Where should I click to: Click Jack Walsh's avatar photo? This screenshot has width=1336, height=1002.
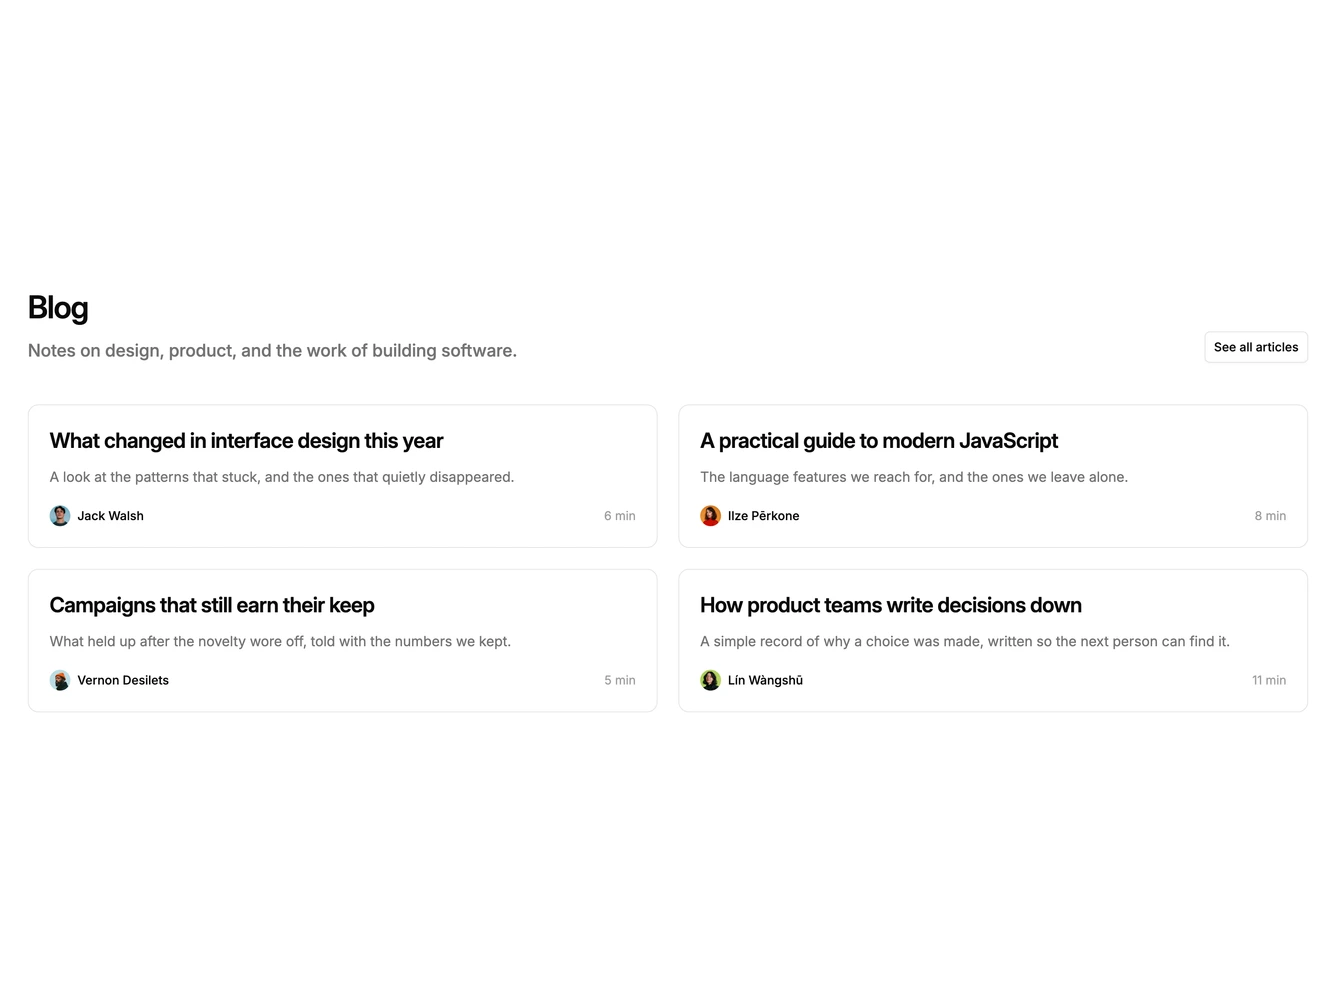60,516
